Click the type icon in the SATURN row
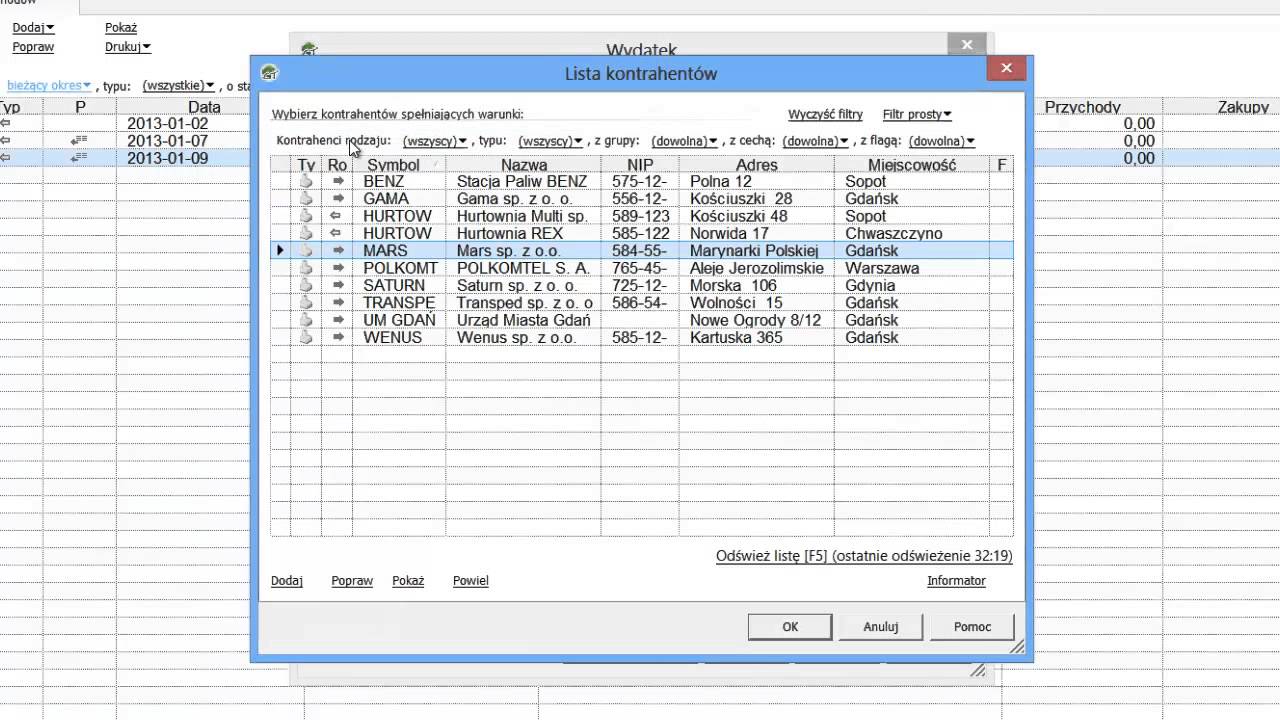The height and width of the screenshot is (720, 1280). pyautogui.click(x=306, y=285)
